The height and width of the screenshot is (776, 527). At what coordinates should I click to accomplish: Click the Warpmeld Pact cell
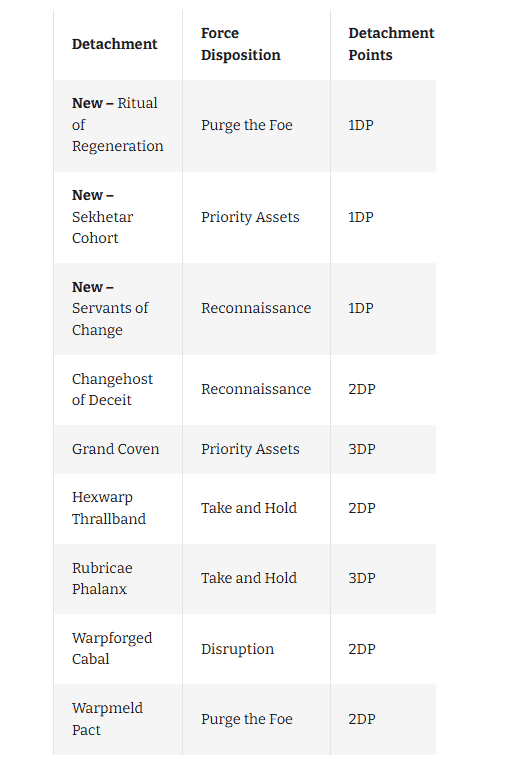(118, 720)
